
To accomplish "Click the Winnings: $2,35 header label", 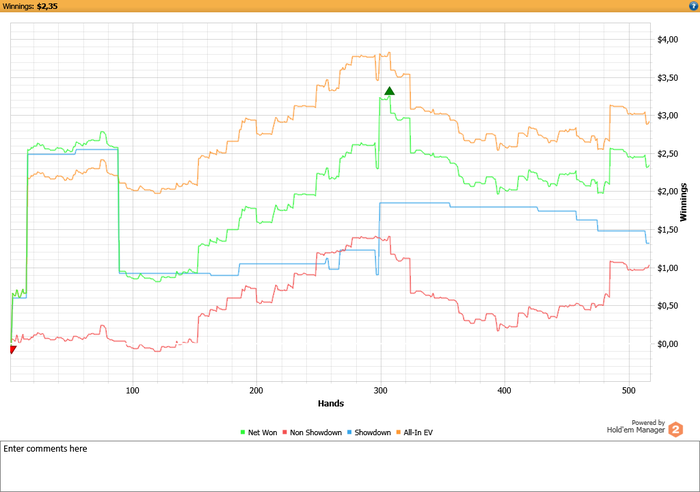I will [30, 6].
